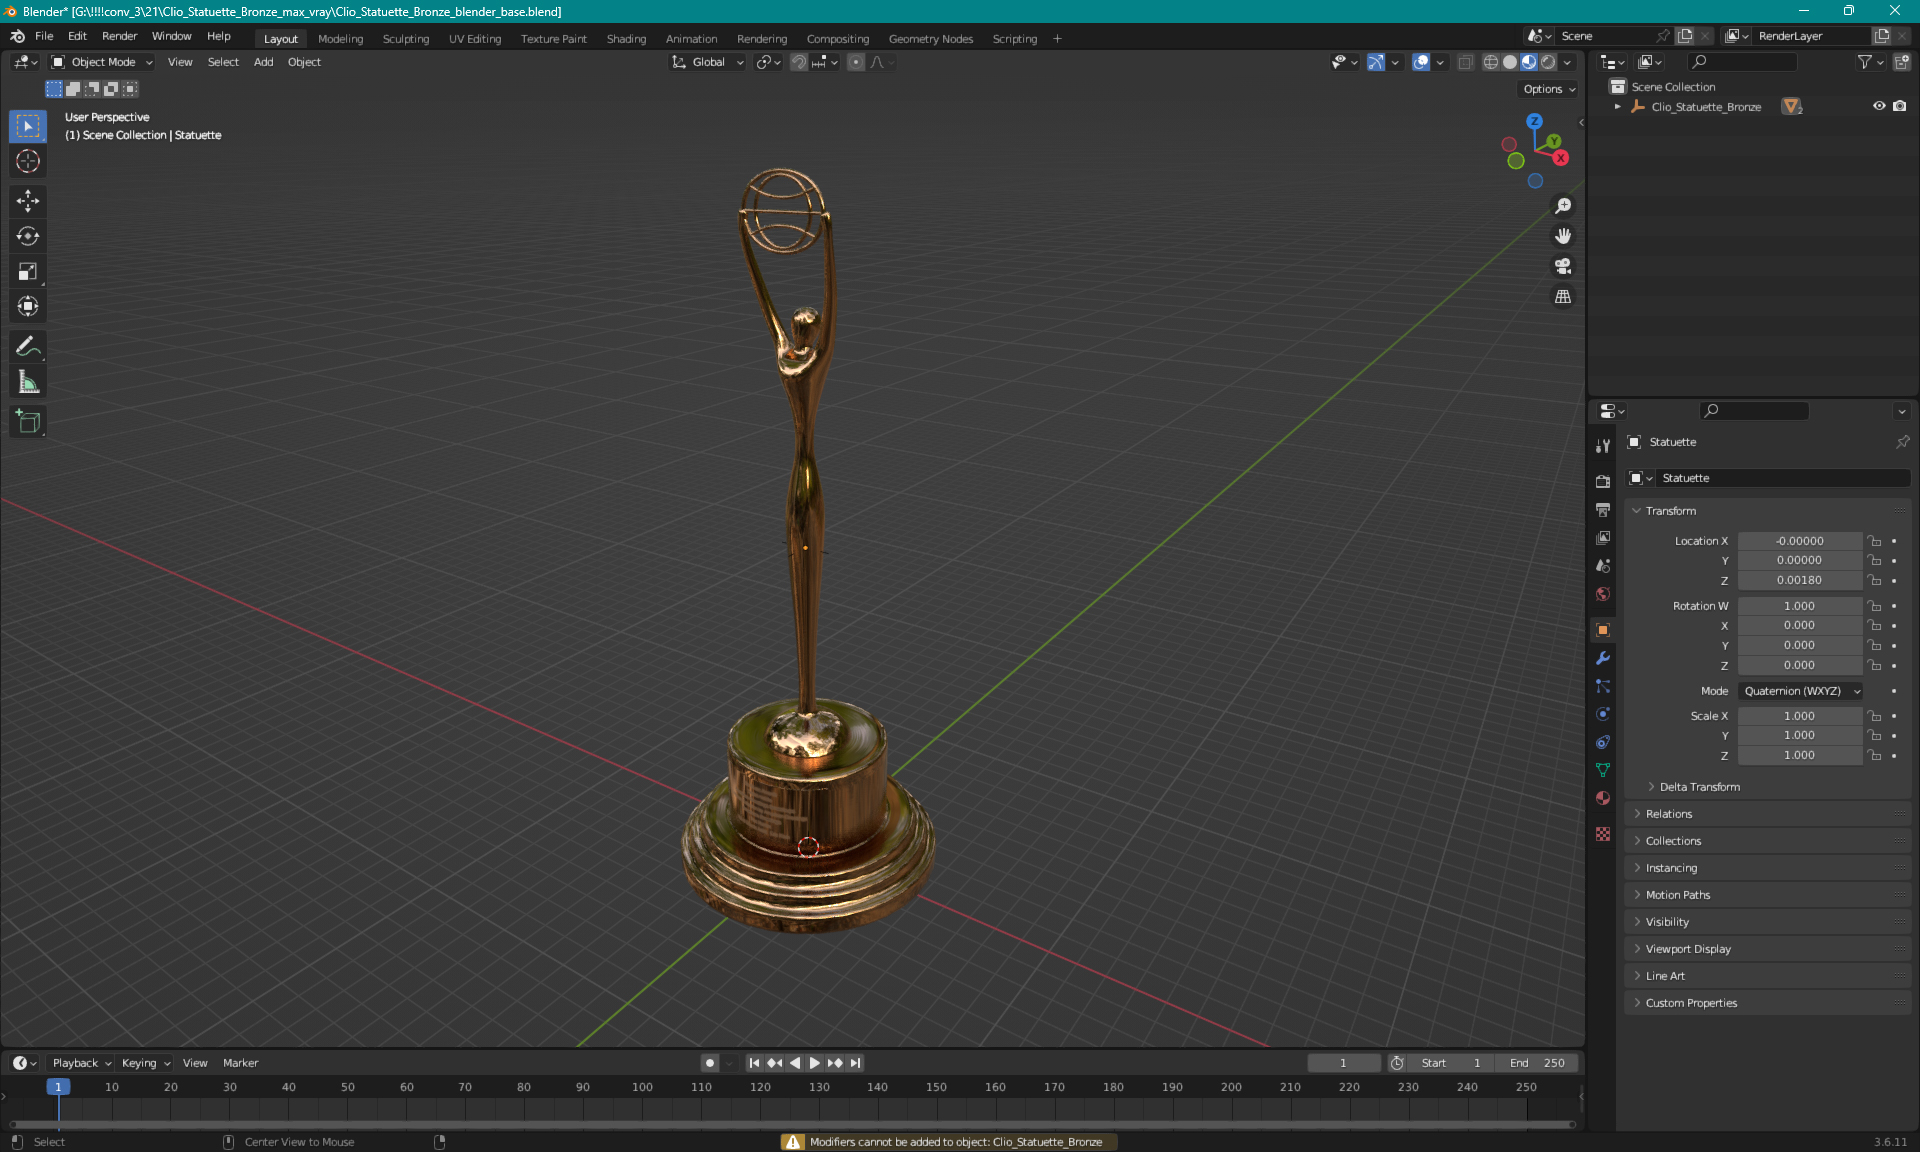Image resolution: width=1920 pixels, height=1152 pixels.
Task: Activate the Select Box tool
Action: coord(28,126)
